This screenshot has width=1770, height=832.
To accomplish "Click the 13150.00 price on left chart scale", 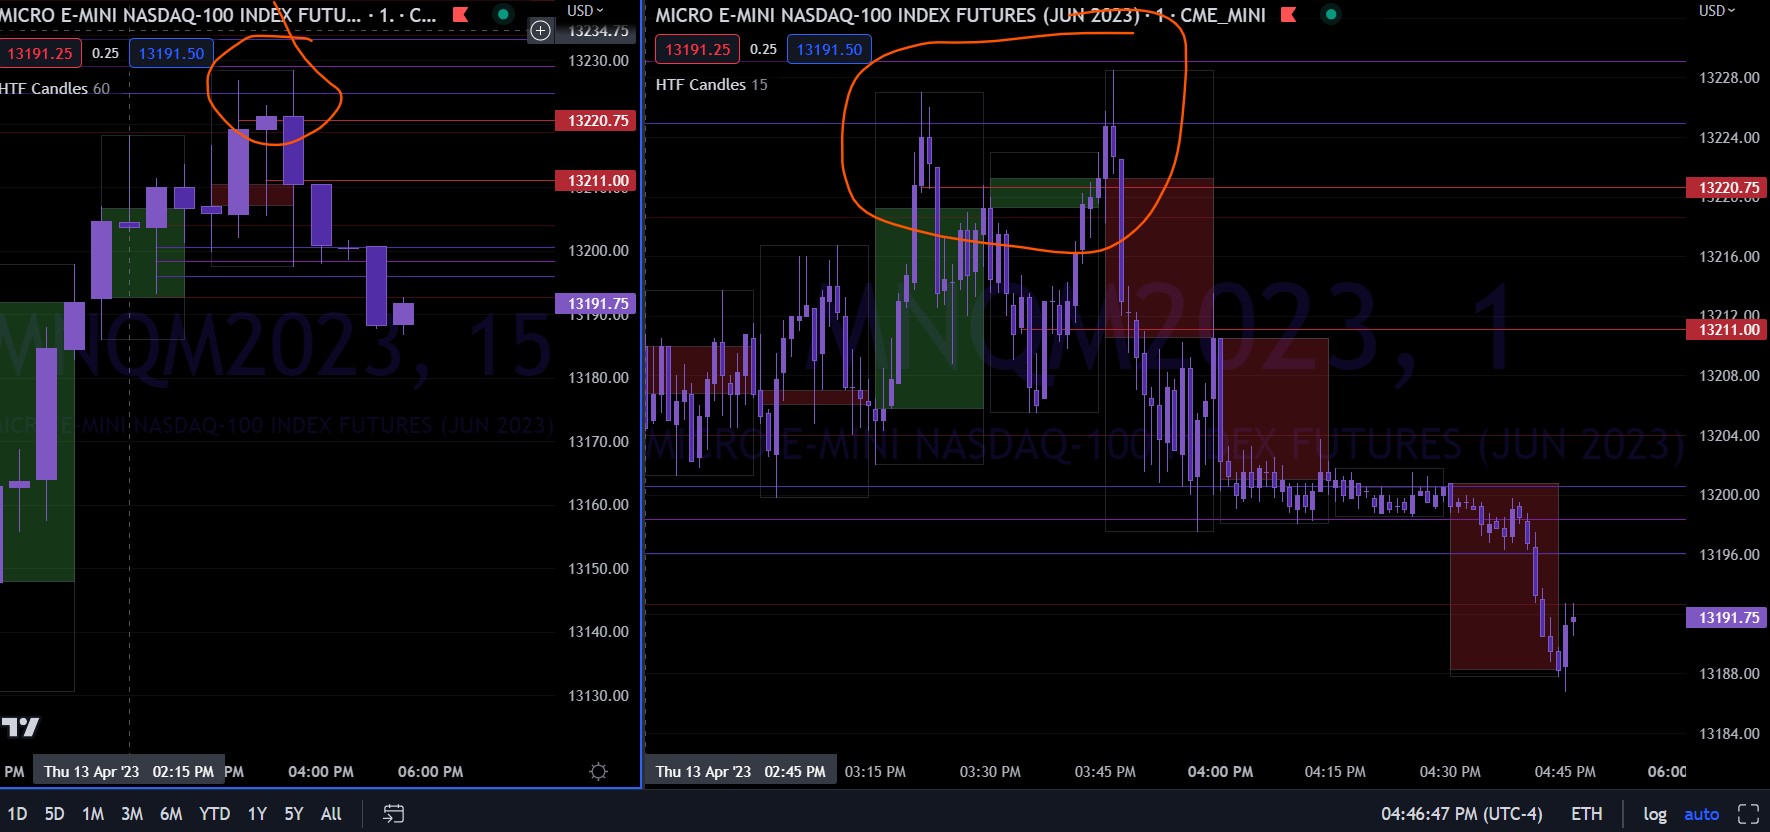I will click(x=598, y=569).
